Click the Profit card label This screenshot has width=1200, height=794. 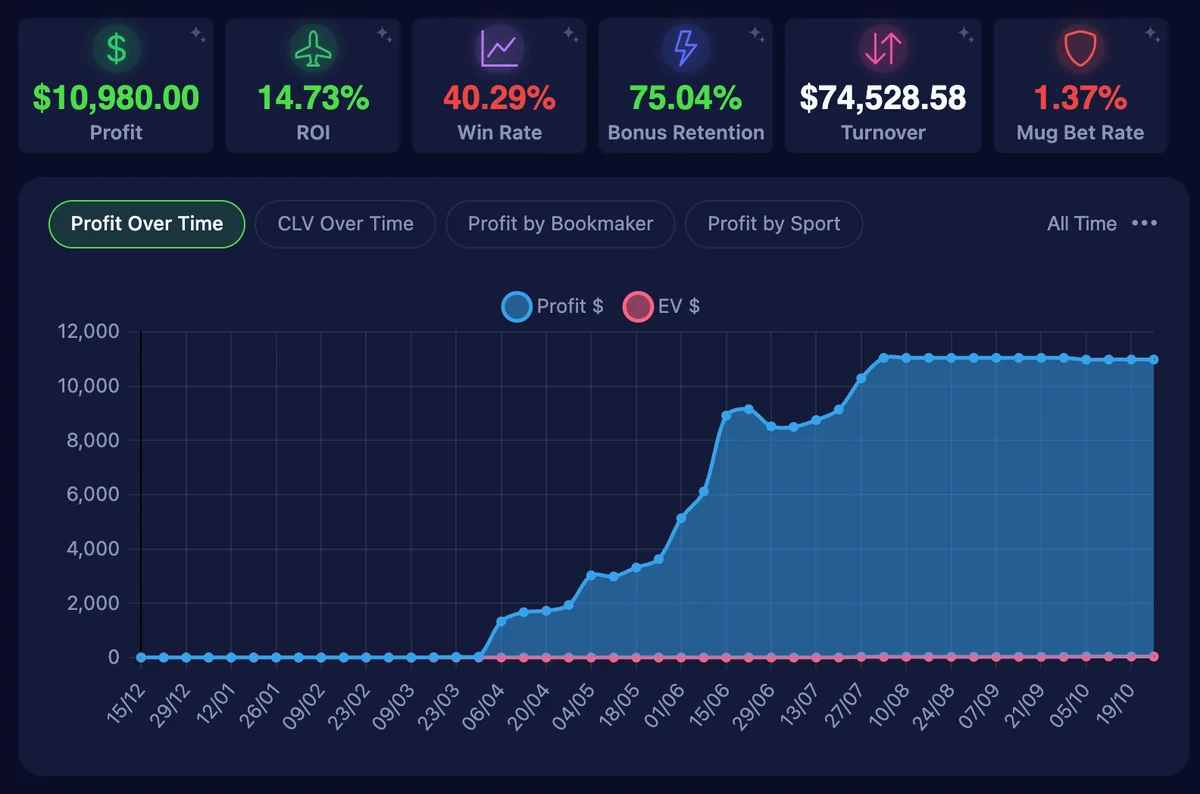(116, 133)
